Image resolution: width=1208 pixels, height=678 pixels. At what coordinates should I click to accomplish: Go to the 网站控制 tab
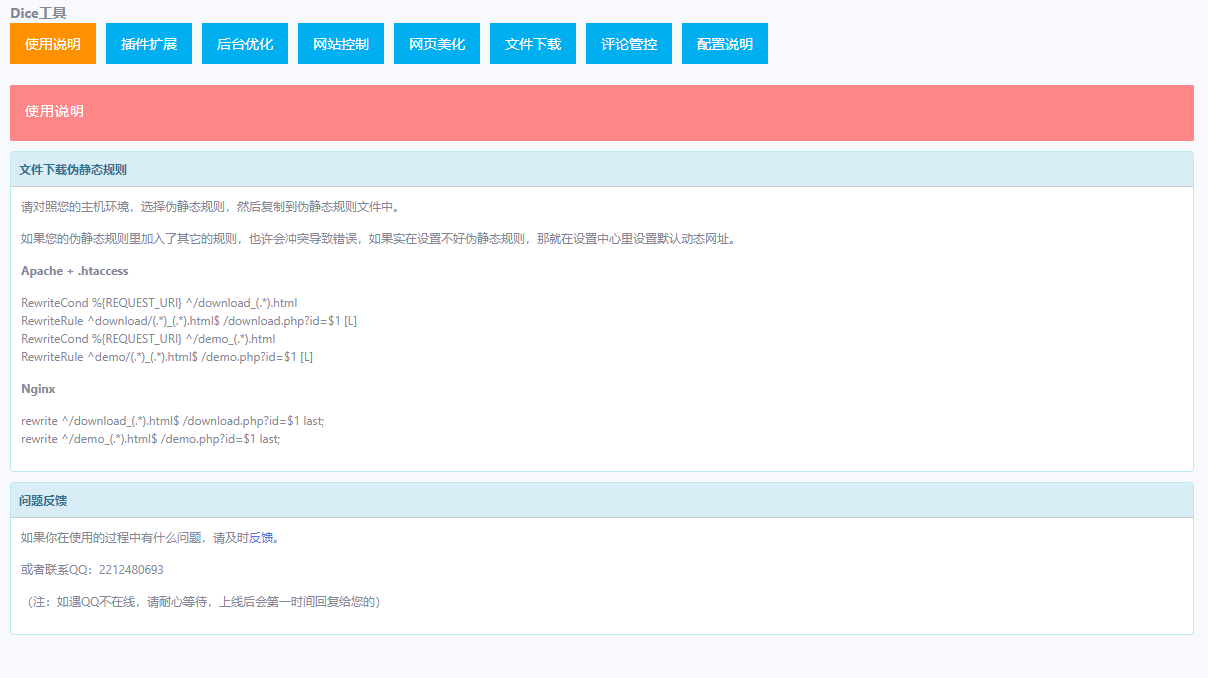pos(341,44)
